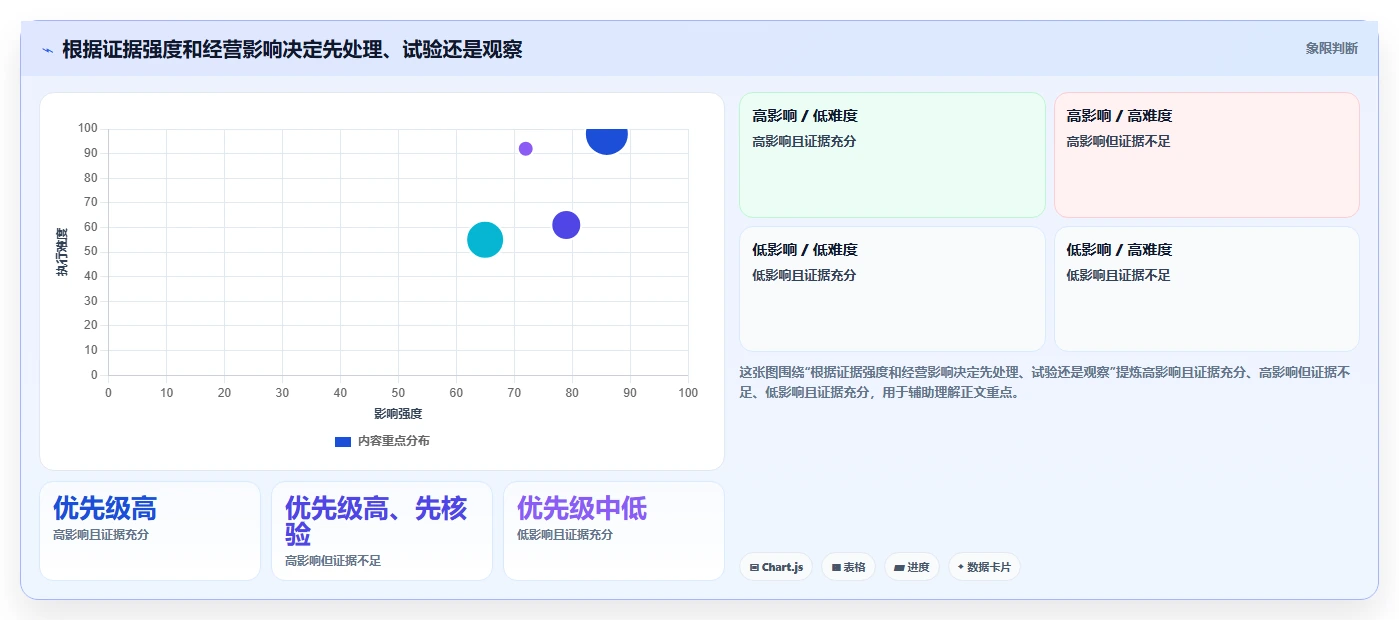The height and width of the screenshot is (620, 1399).
Task: Click the 表格 tag chip
Action: point(848,567)
